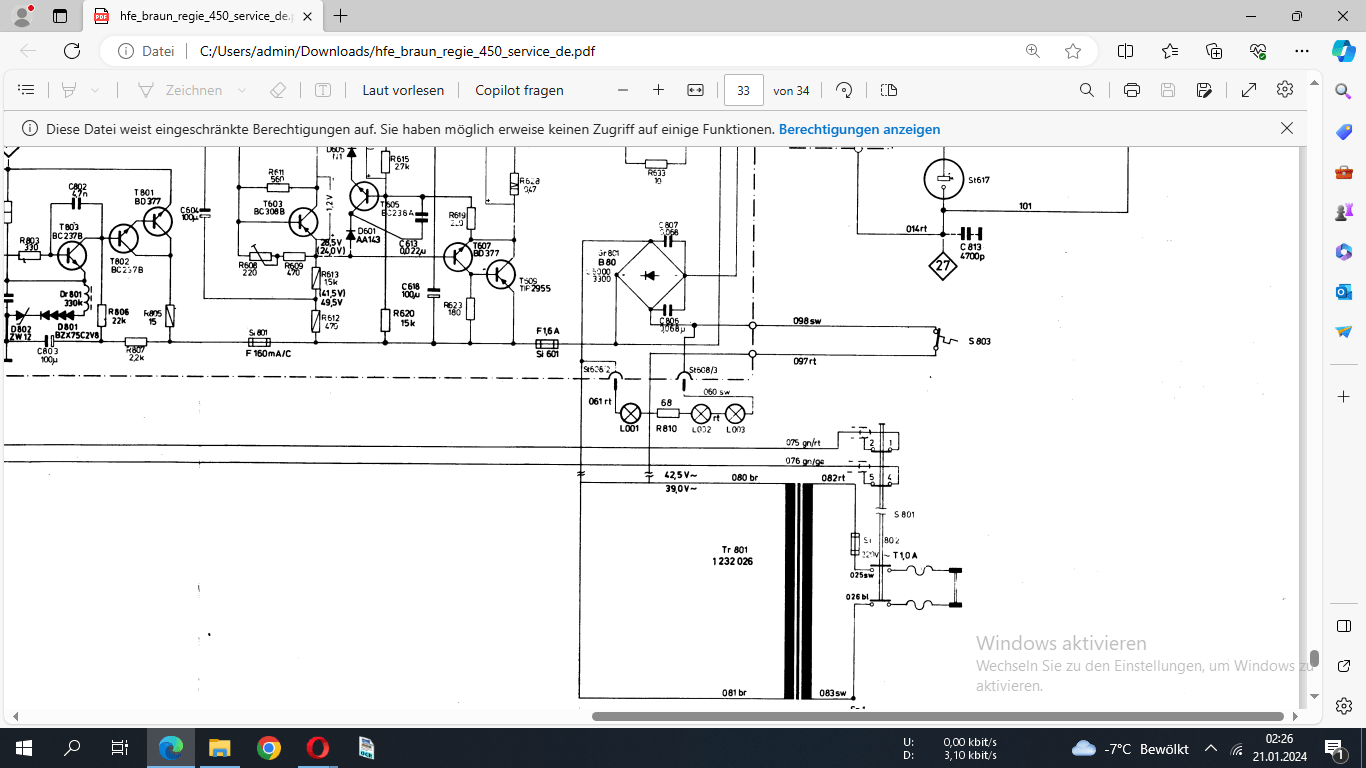Image resolution: width=1366 pixels, height=768 pixels.
Task: Open Collections panel
Action: [1214, 51]
